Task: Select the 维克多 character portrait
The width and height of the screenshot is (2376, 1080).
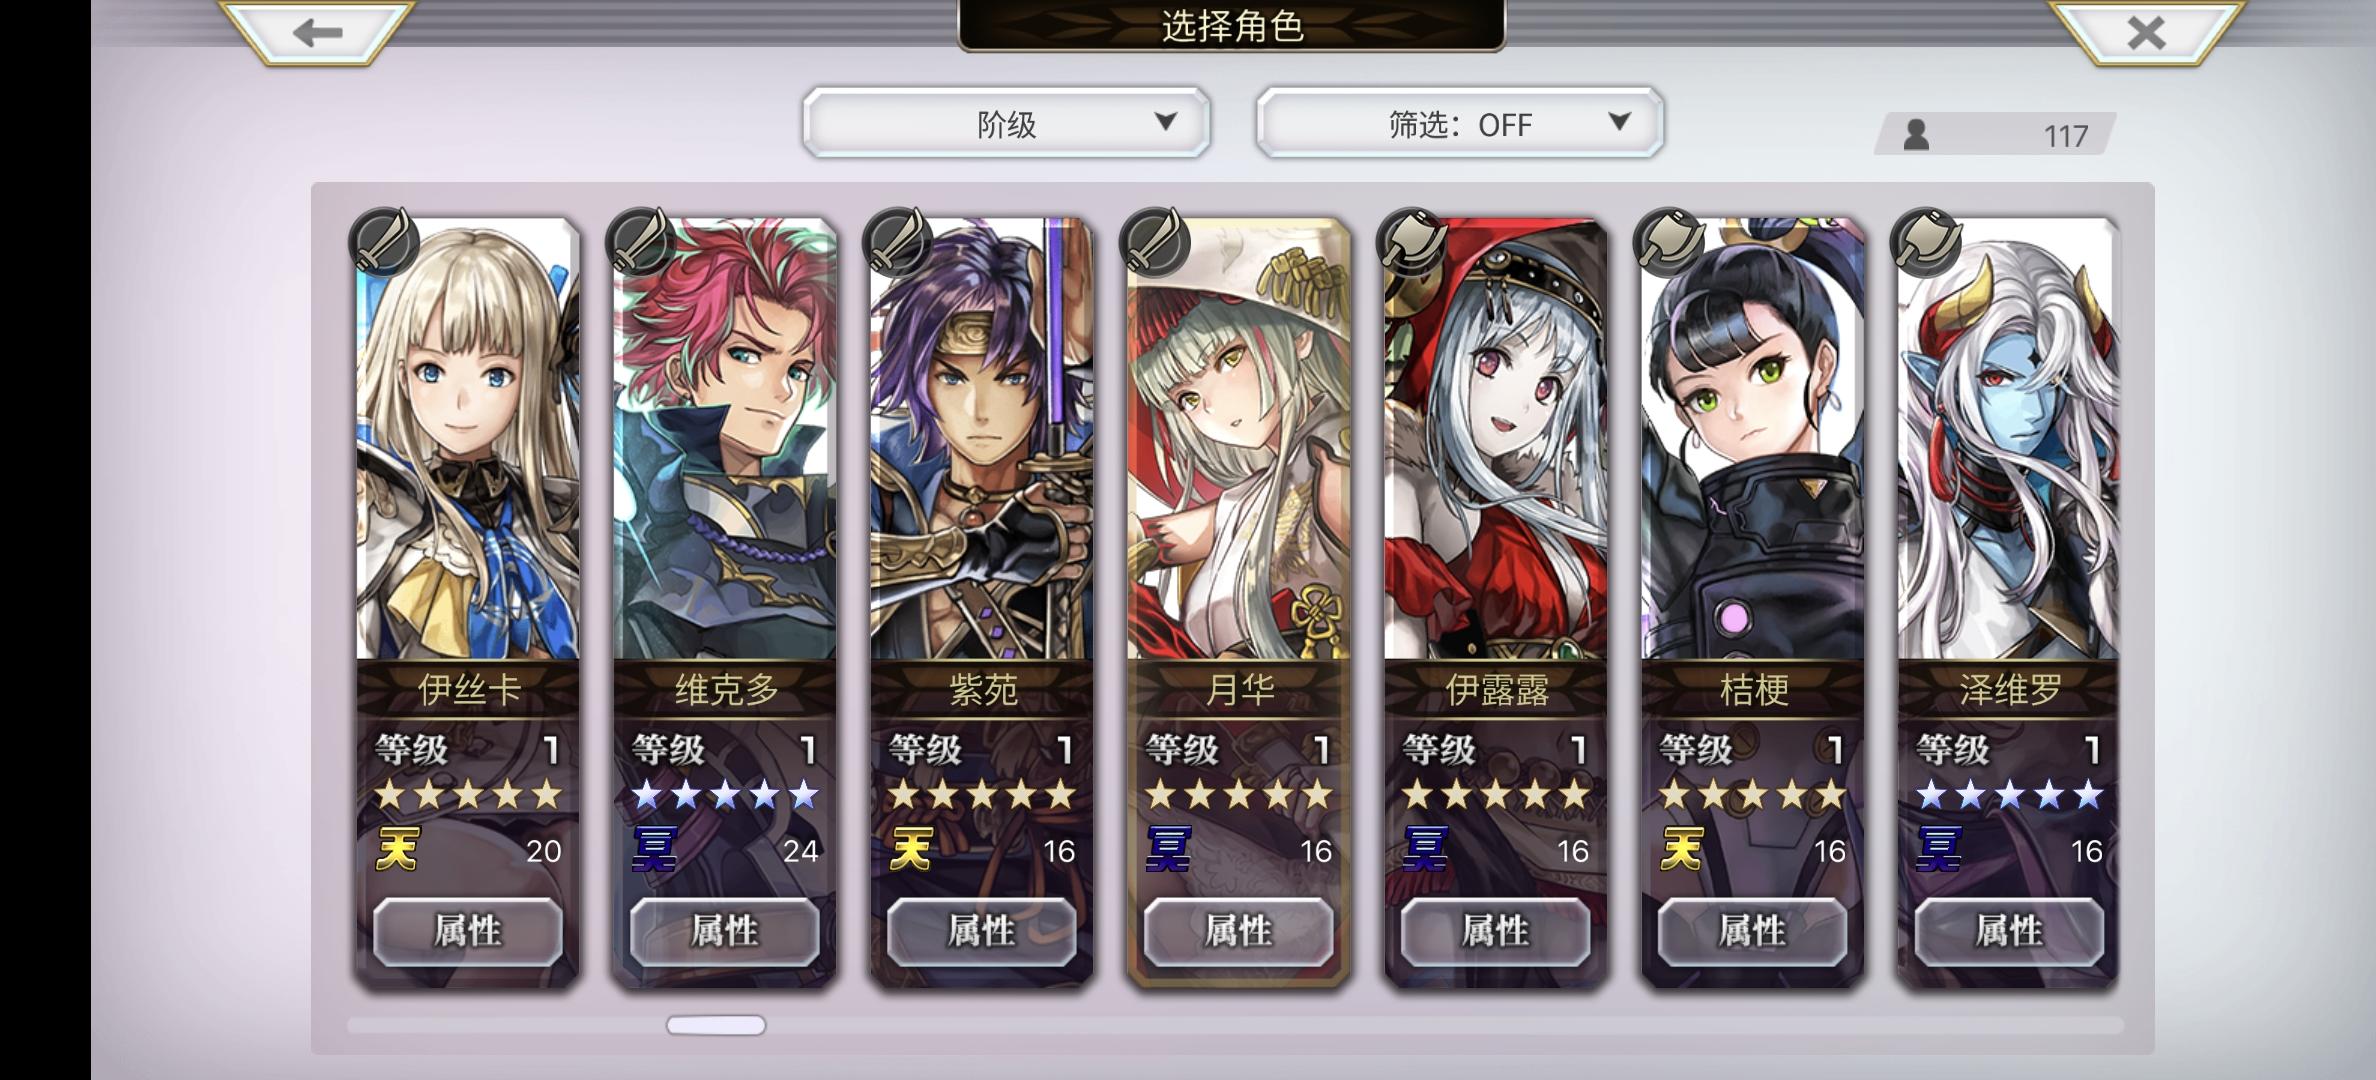Action: point(725,439)
